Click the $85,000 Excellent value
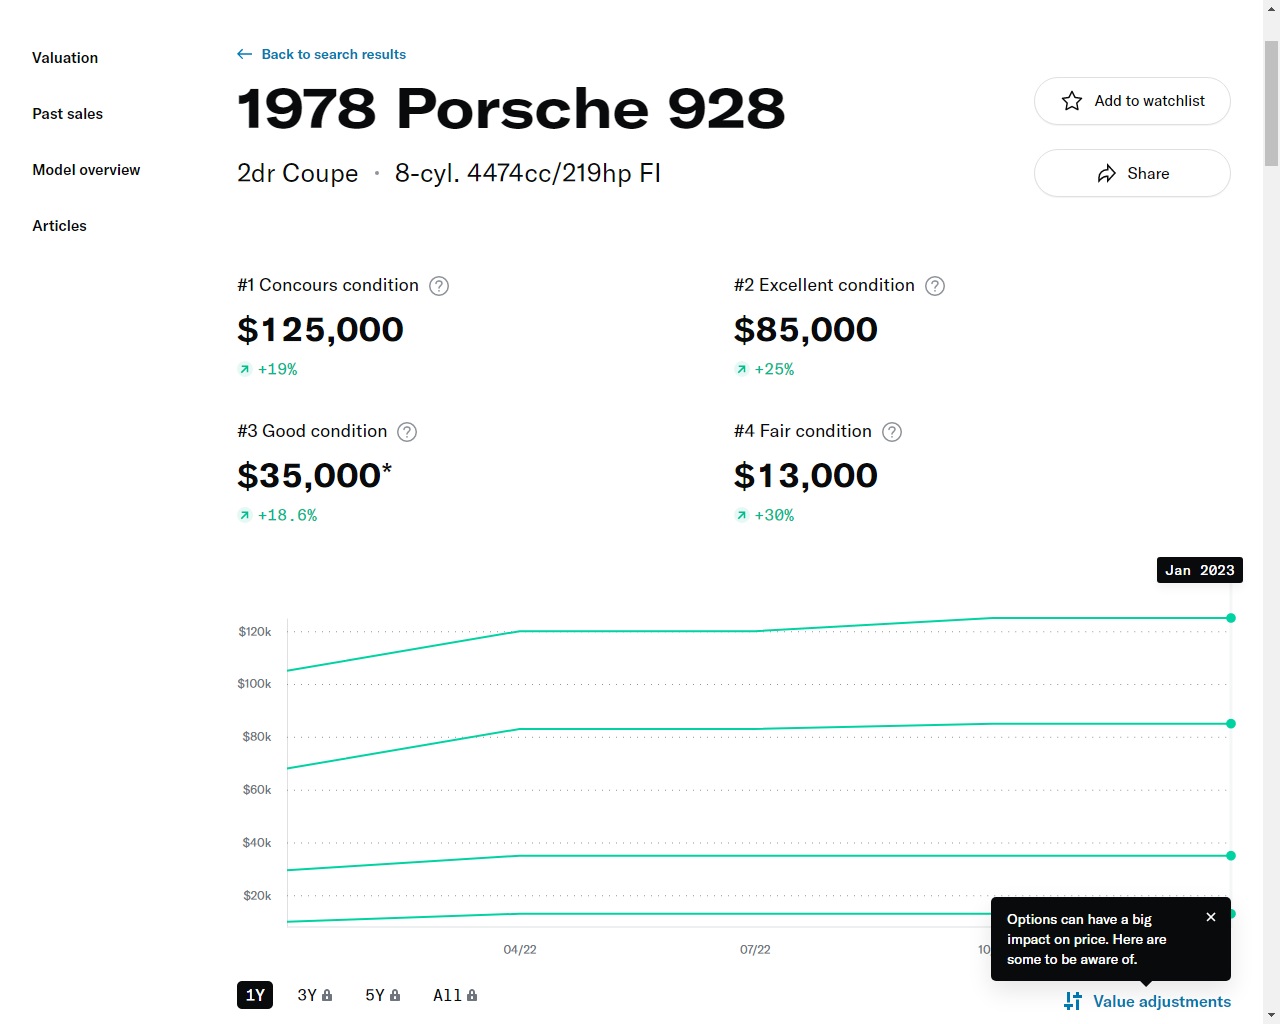1280x1024 pixels. 806,330
